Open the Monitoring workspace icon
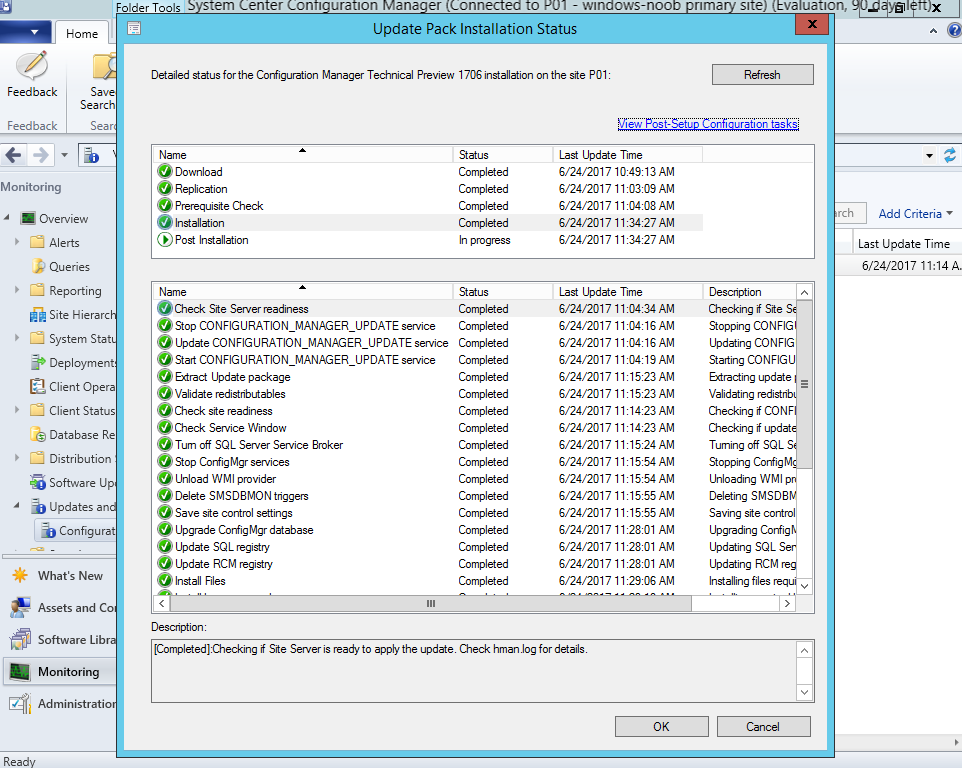 [x=20, y=672]
